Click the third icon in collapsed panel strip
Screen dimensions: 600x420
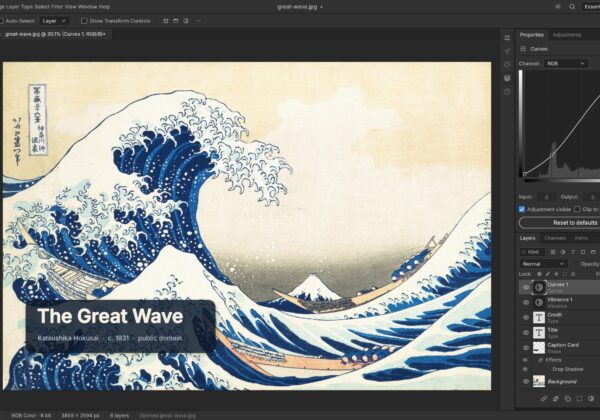507,64
